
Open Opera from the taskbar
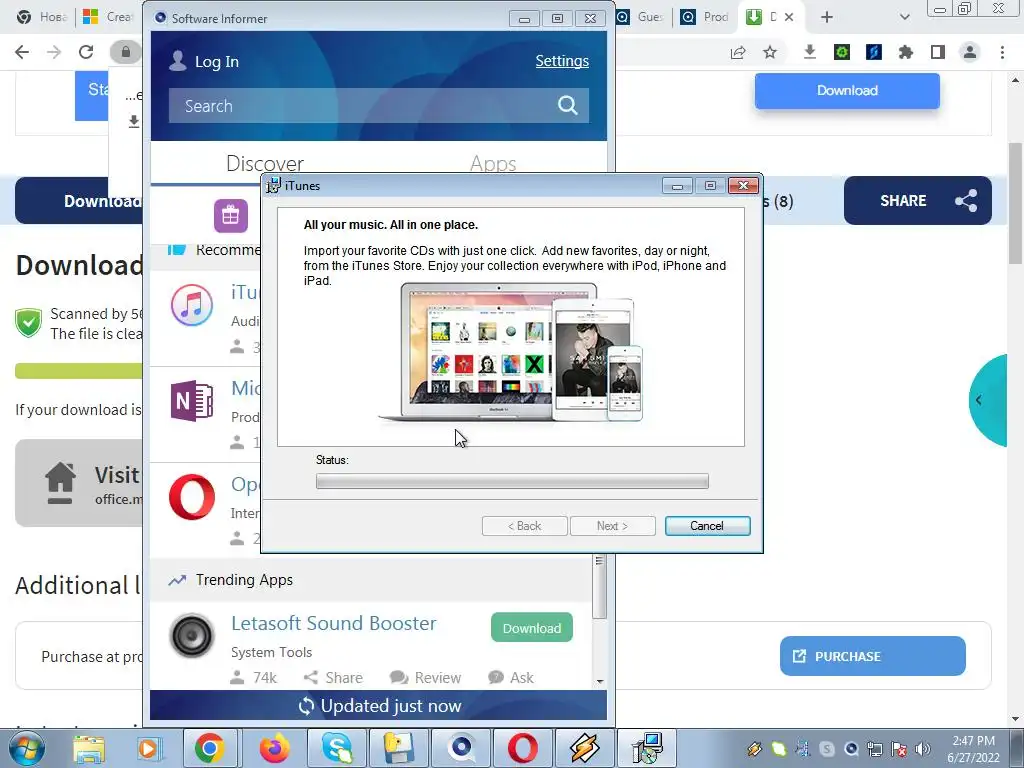pyautogui.click(x=523, y=748)
